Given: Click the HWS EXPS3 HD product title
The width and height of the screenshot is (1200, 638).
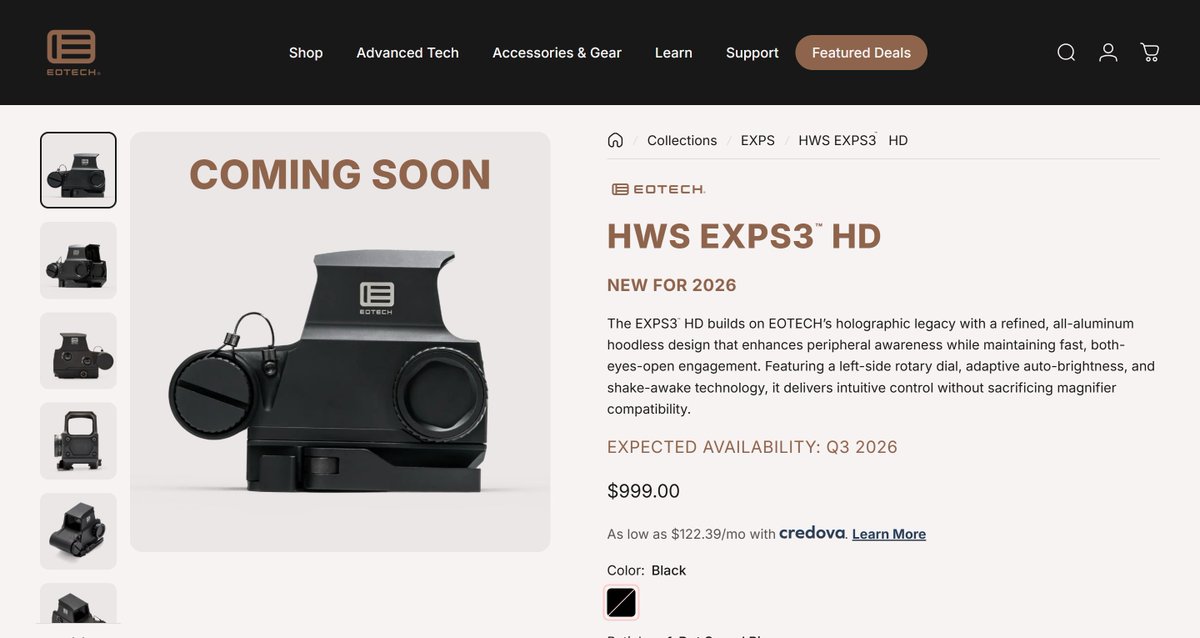Looking at the screenshot, I should (x=744, y=237).
